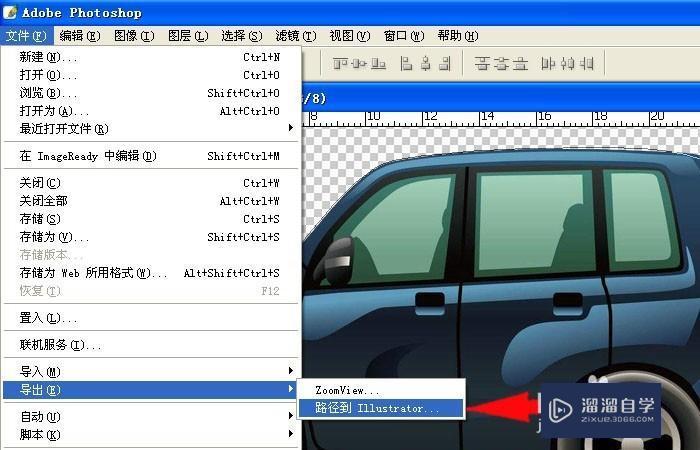Choose 在 ImageReady 中编辑(D)
The image size is (700, 450).
150,156
